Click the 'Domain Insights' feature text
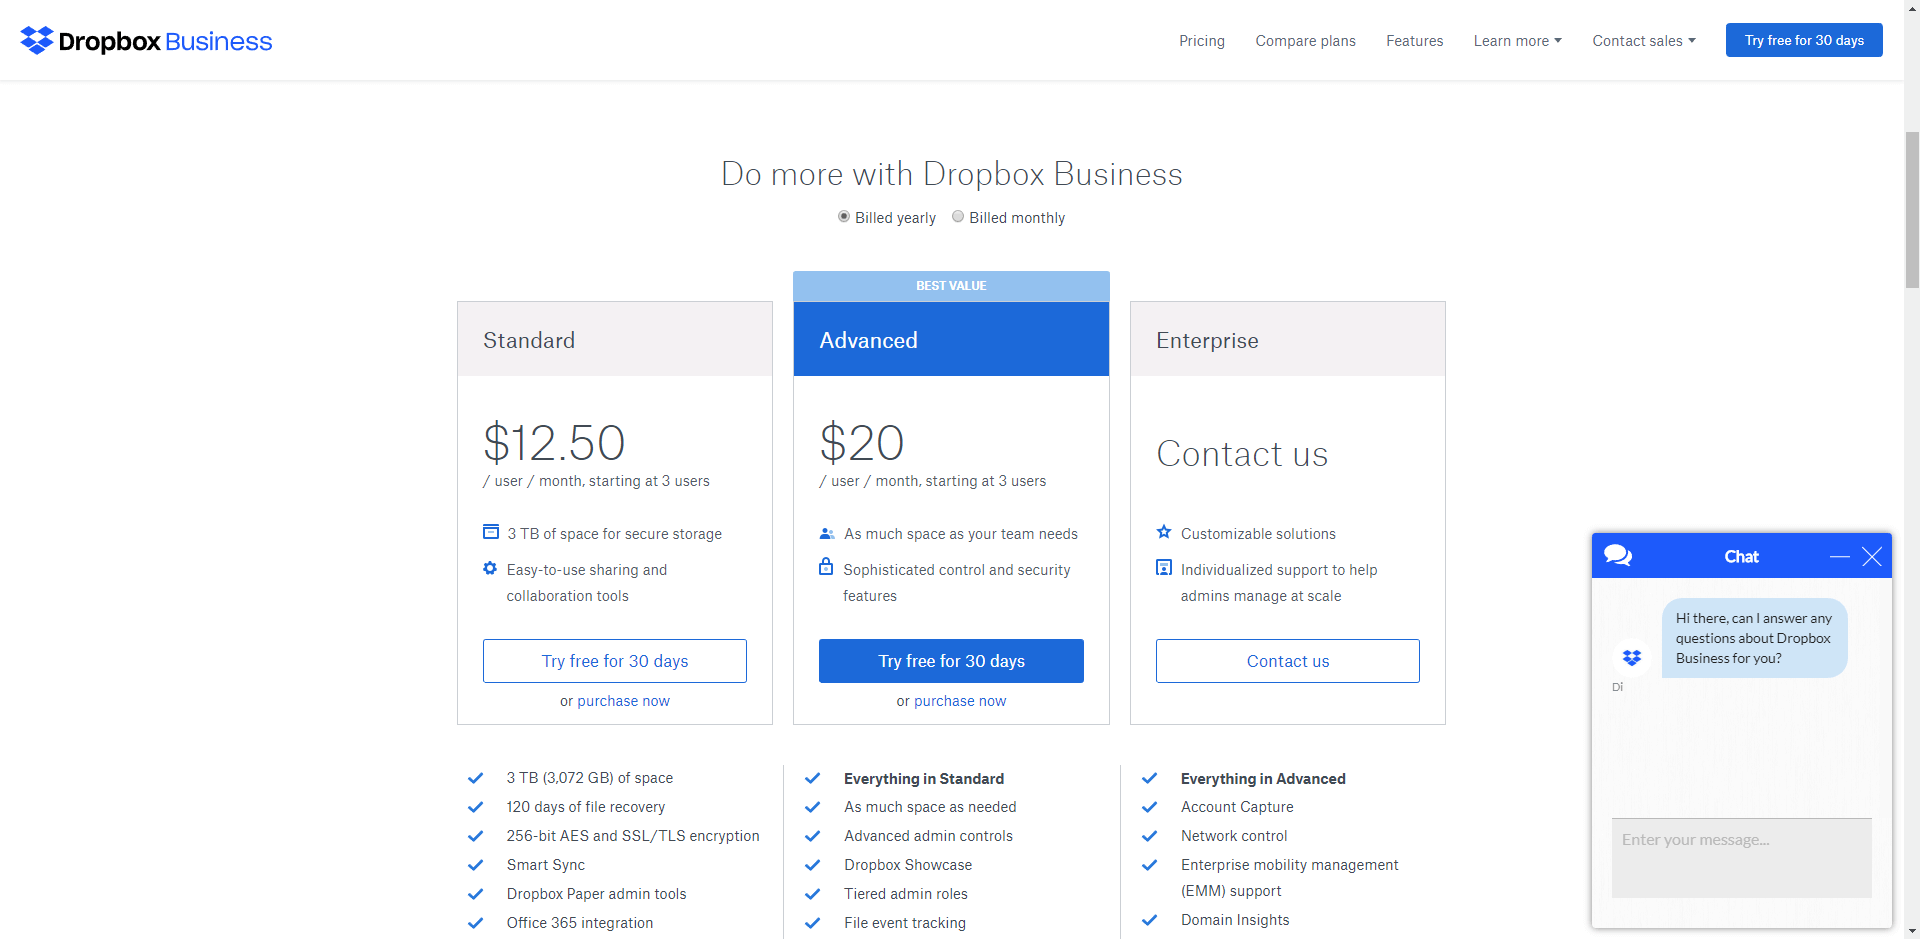1920x939 pixels. 1235,920
